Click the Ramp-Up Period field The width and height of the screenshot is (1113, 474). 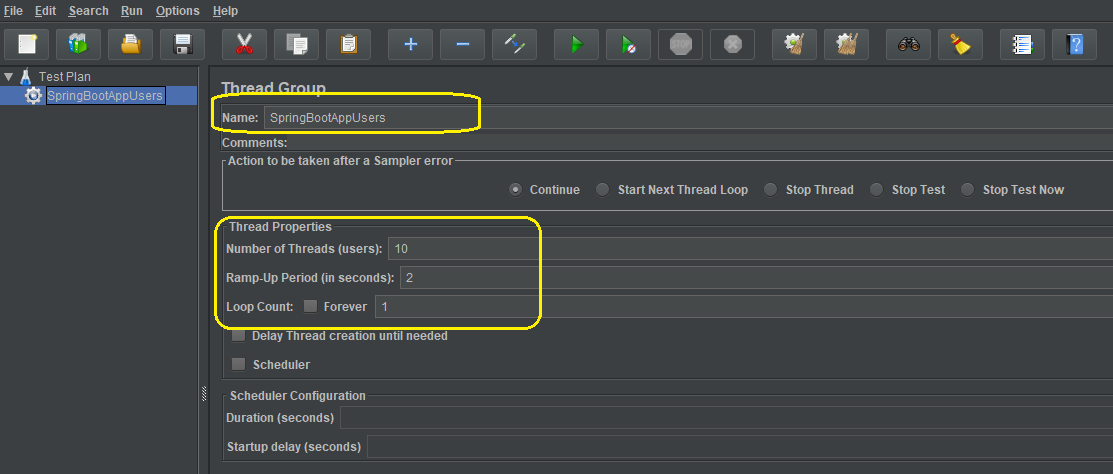756,277
